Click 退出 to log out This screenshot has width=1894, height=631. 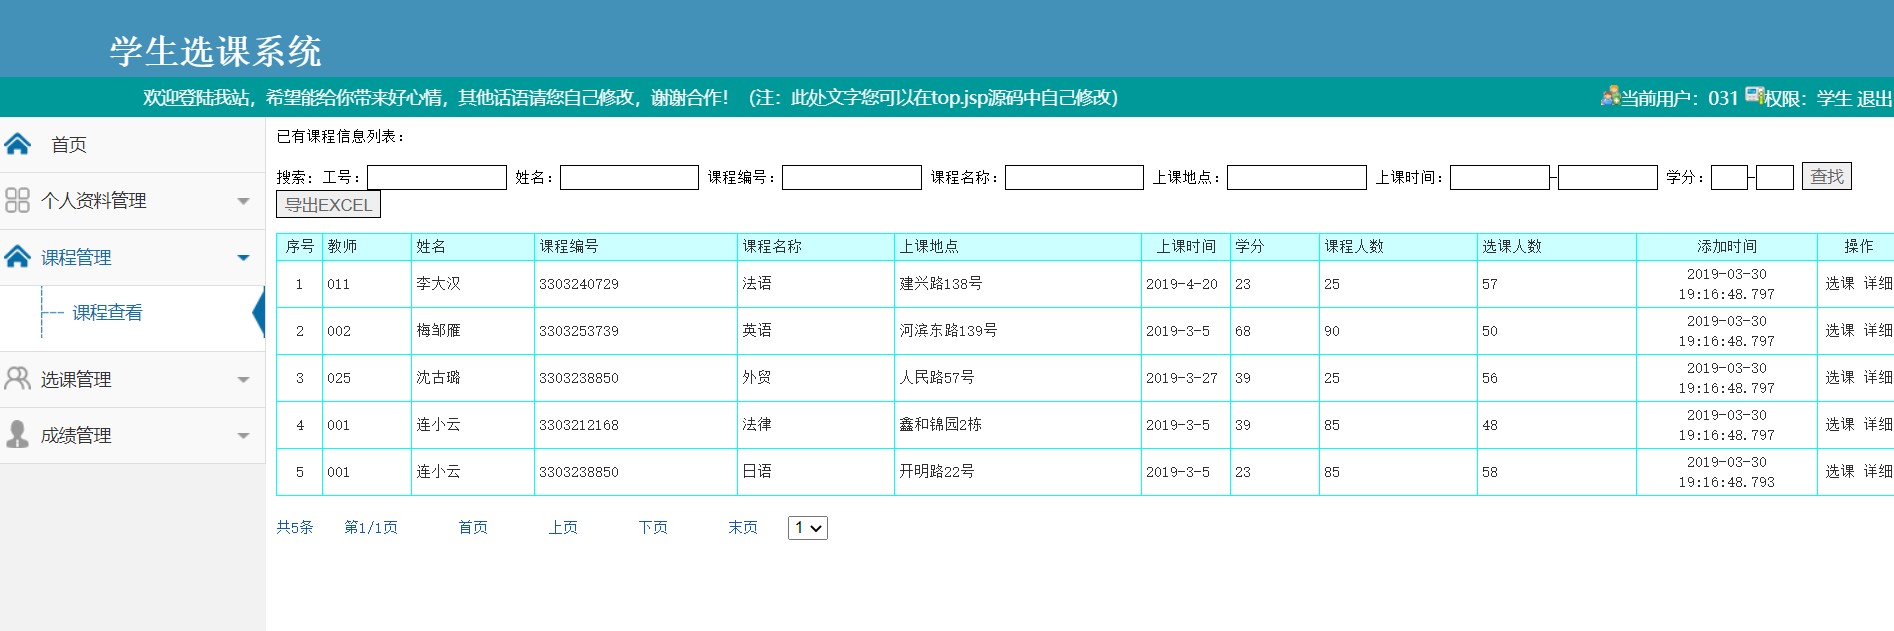(1874, 98)
